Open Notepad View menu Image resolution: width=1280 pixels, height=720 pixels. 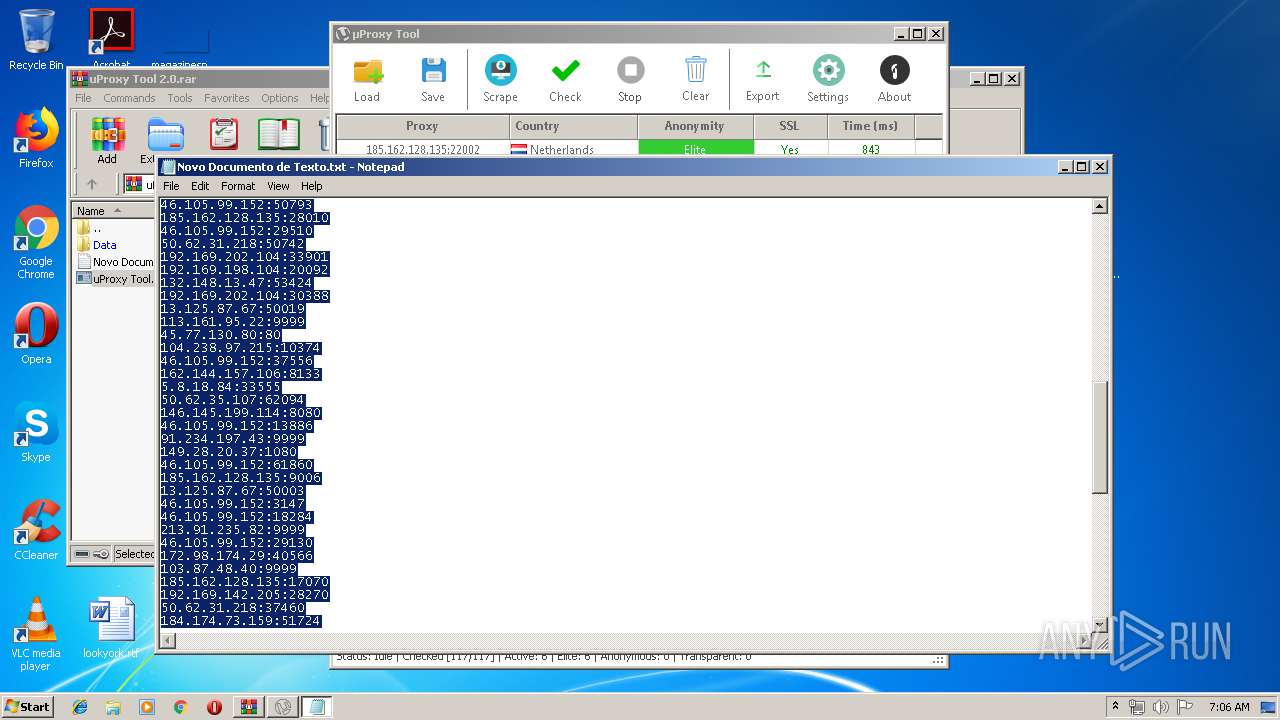pos(278,186)
